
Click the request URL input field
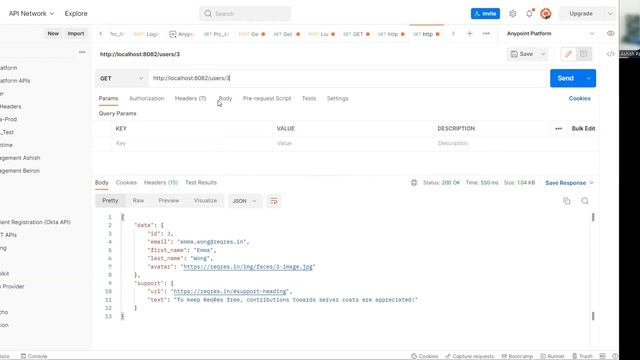[x=347, y=78]
